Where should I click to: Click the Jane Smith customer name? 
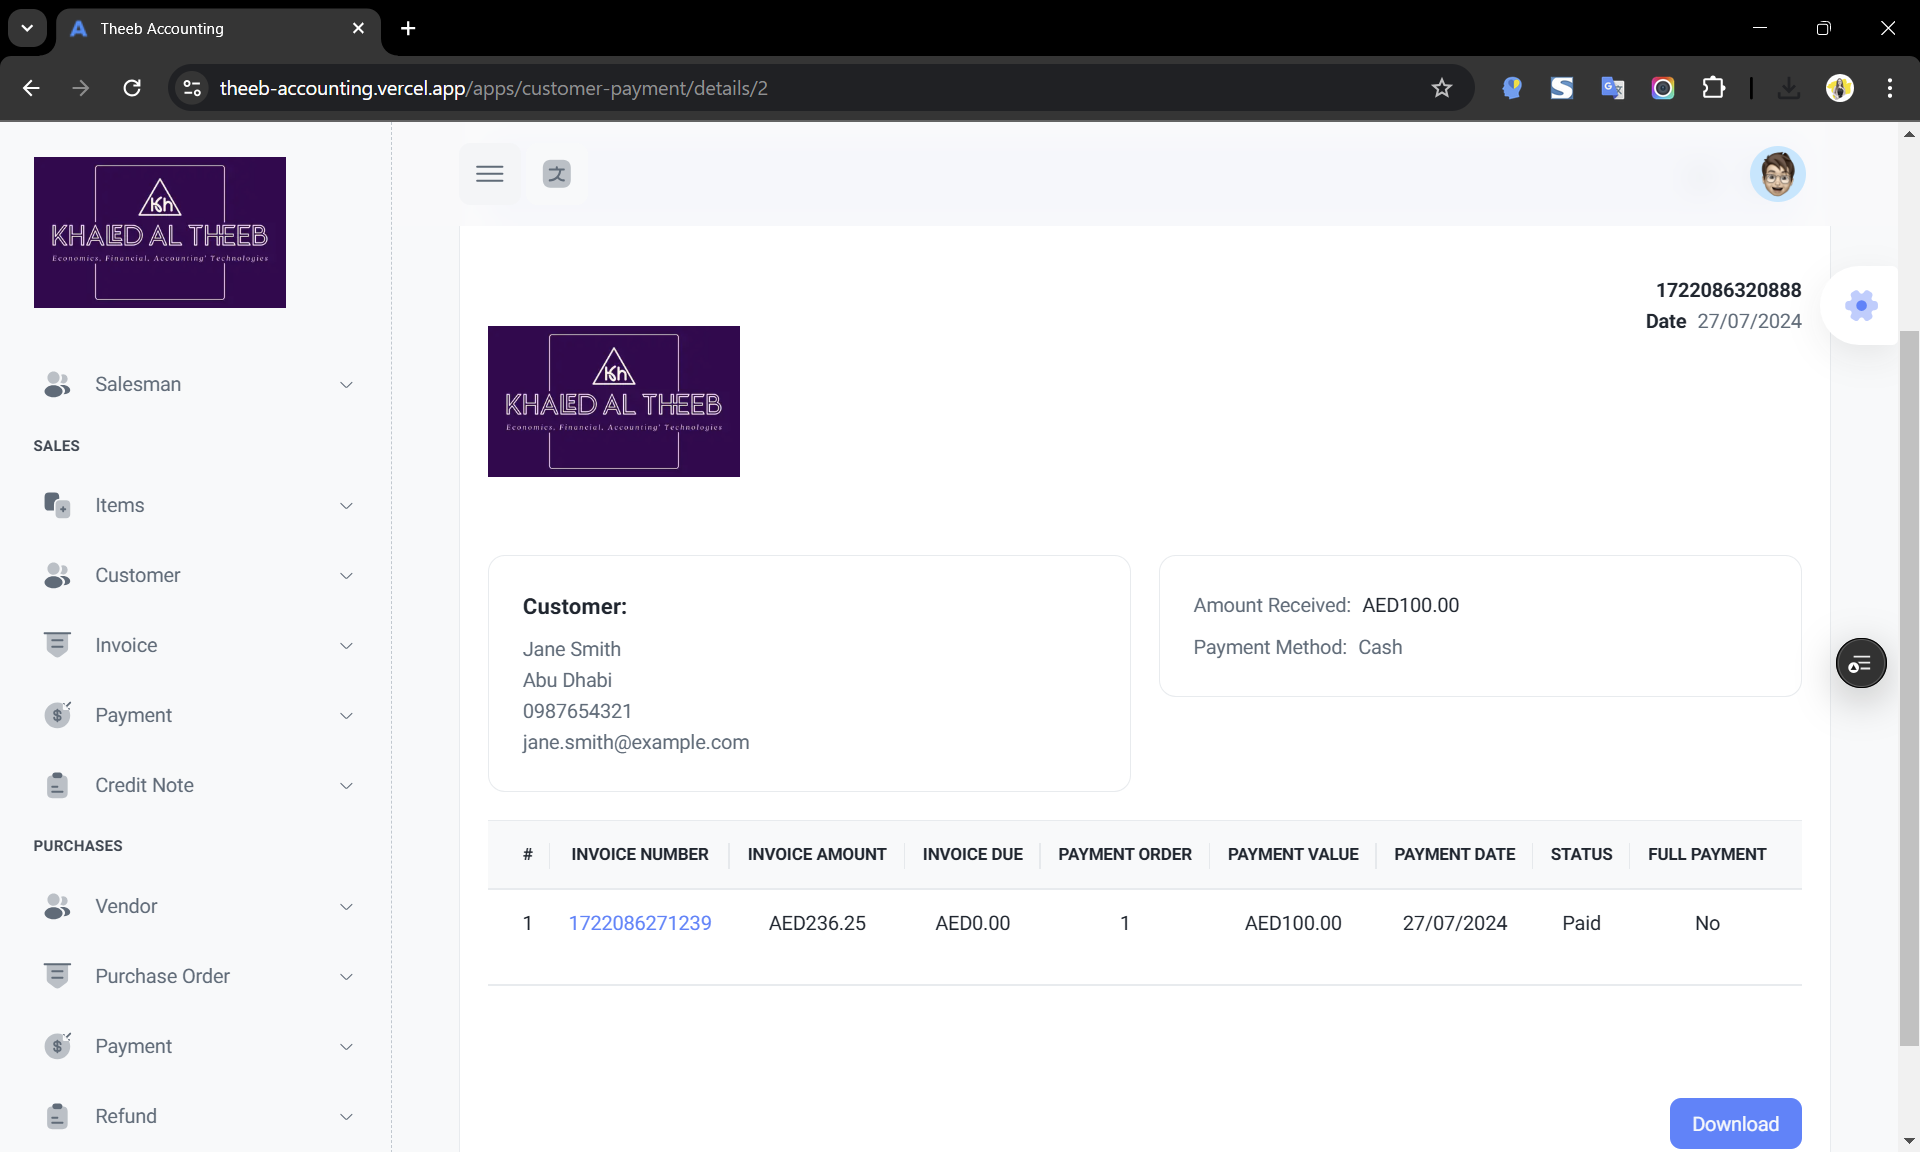572,649
